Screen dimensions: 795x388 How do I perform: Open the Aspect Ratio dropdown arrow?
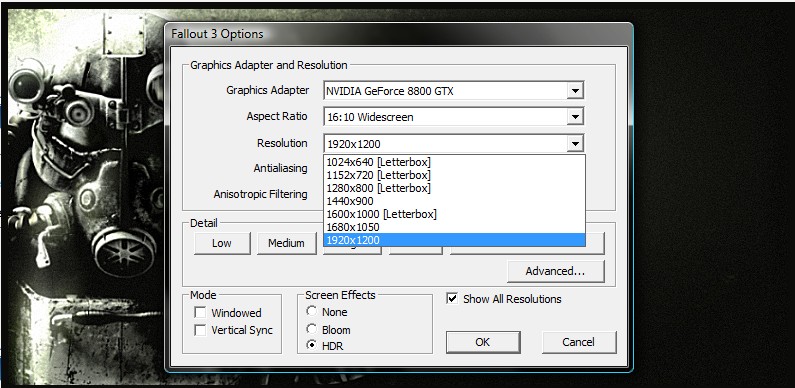pyautogui.click(x=574, y=117)
